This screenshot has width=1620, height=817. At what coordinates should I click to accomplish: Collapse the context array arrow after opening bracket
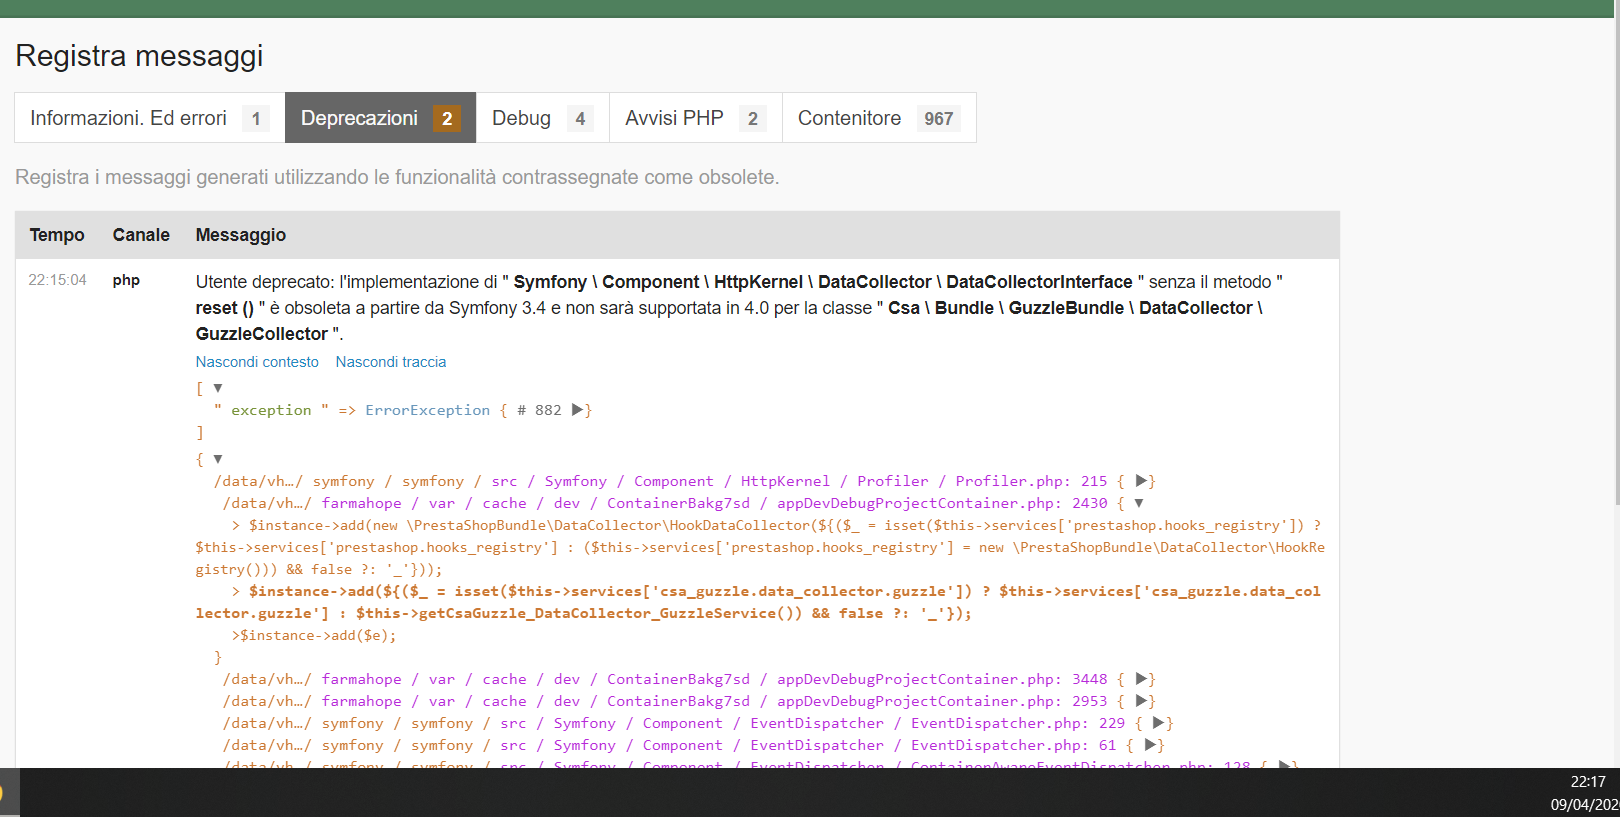tap(218, 388)
